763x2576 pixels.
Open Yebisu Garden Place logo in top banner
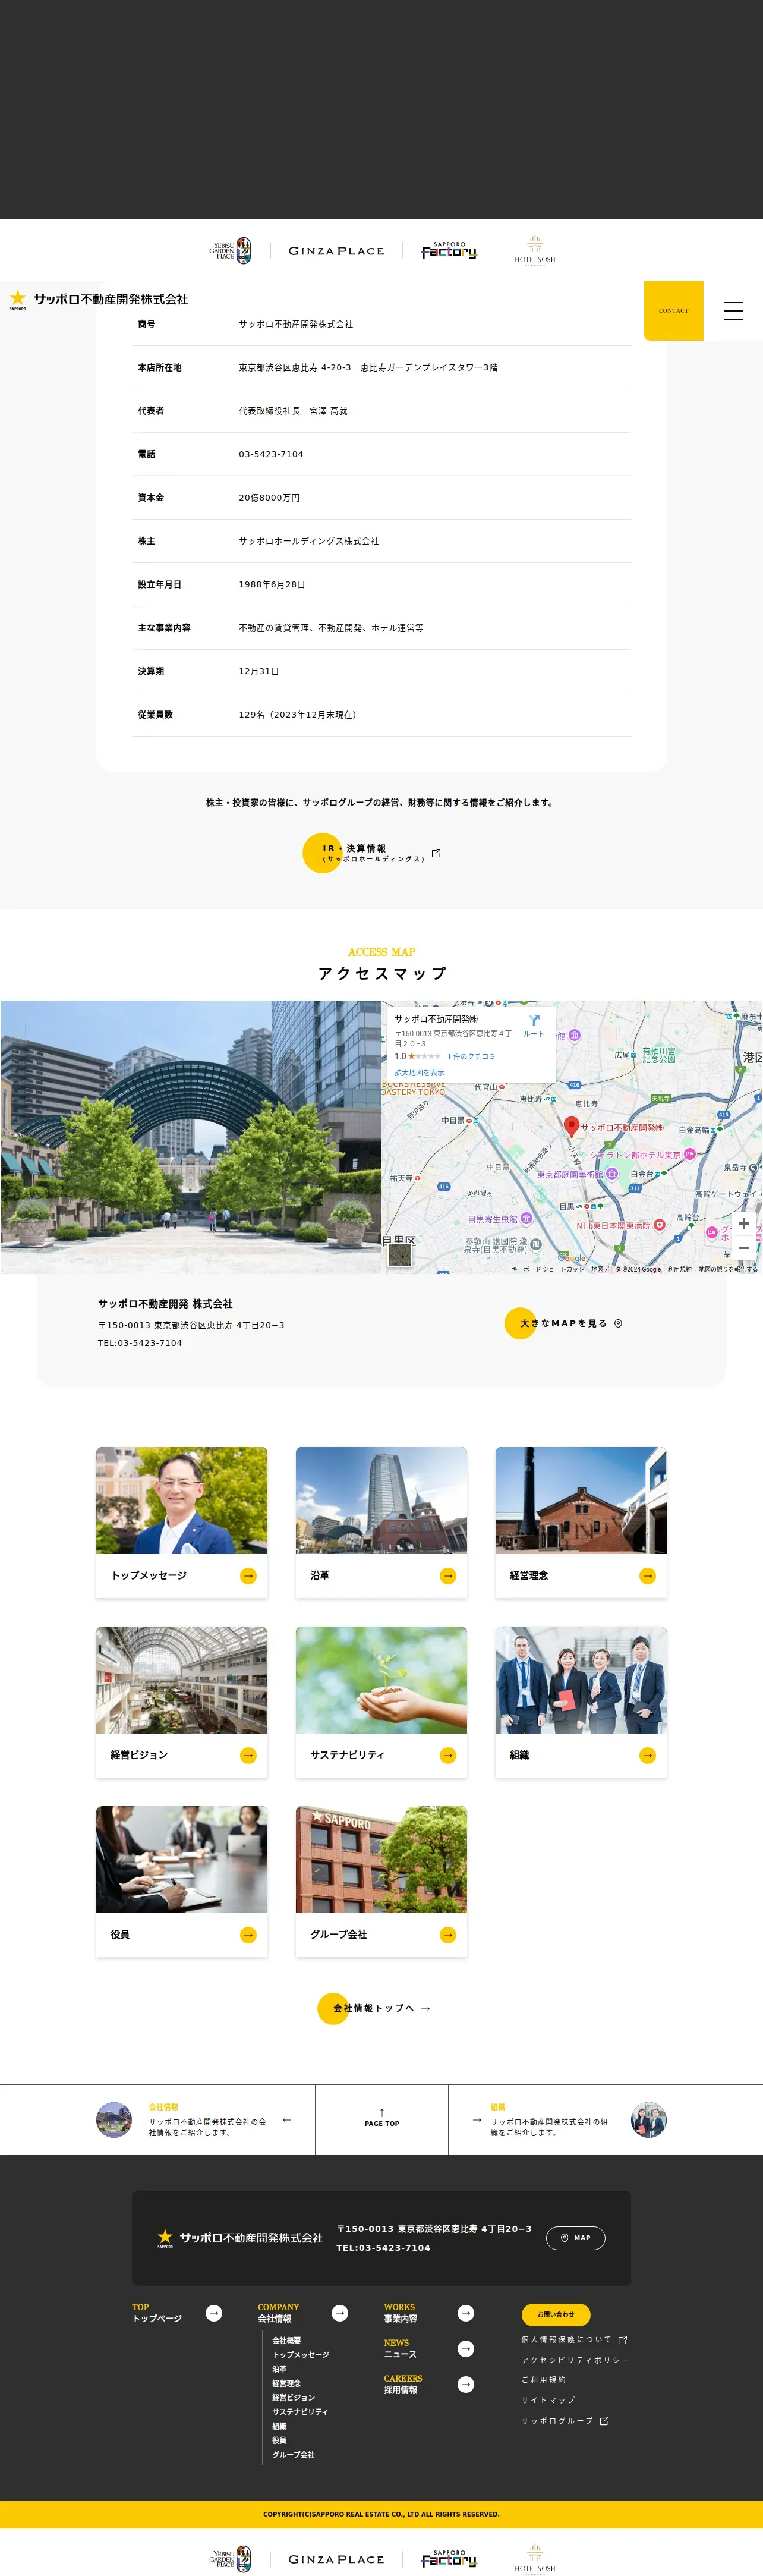point(230,251)
